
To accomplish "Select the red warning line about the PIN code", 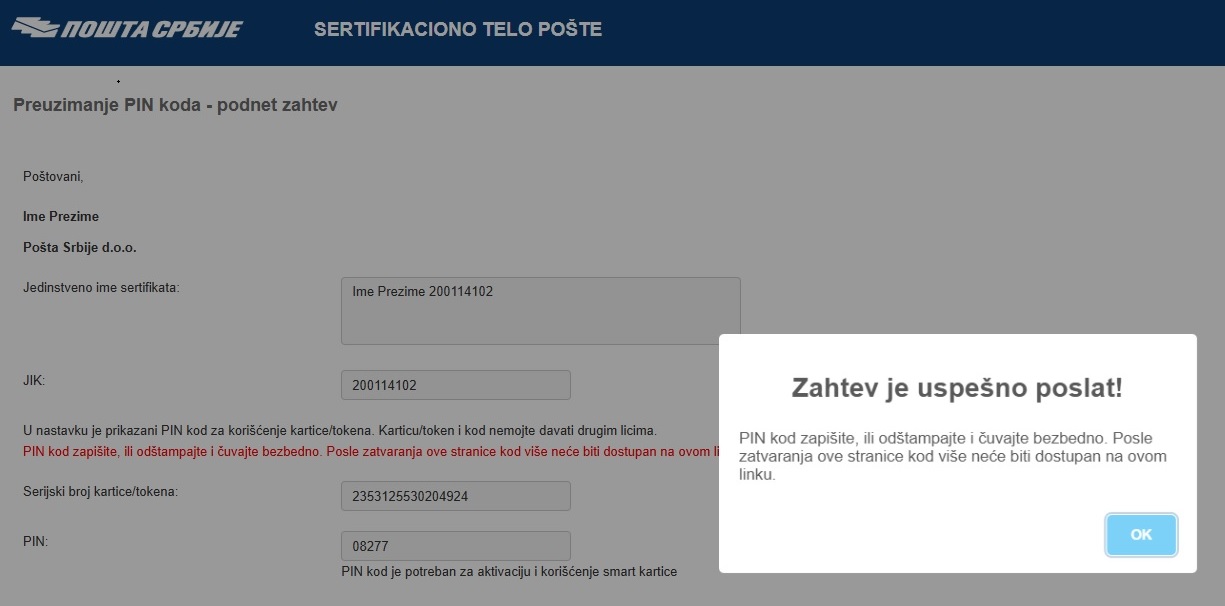I will (371, 451).
